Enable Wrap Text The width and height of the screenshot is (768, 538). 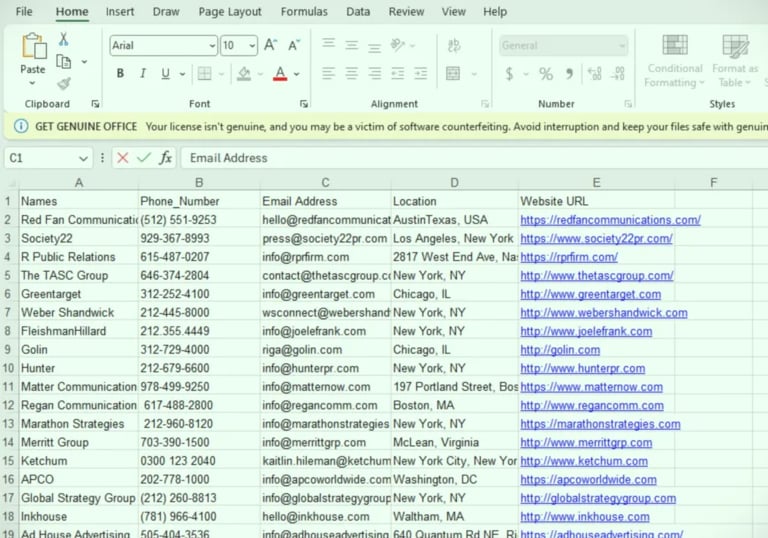click(454, 46)
